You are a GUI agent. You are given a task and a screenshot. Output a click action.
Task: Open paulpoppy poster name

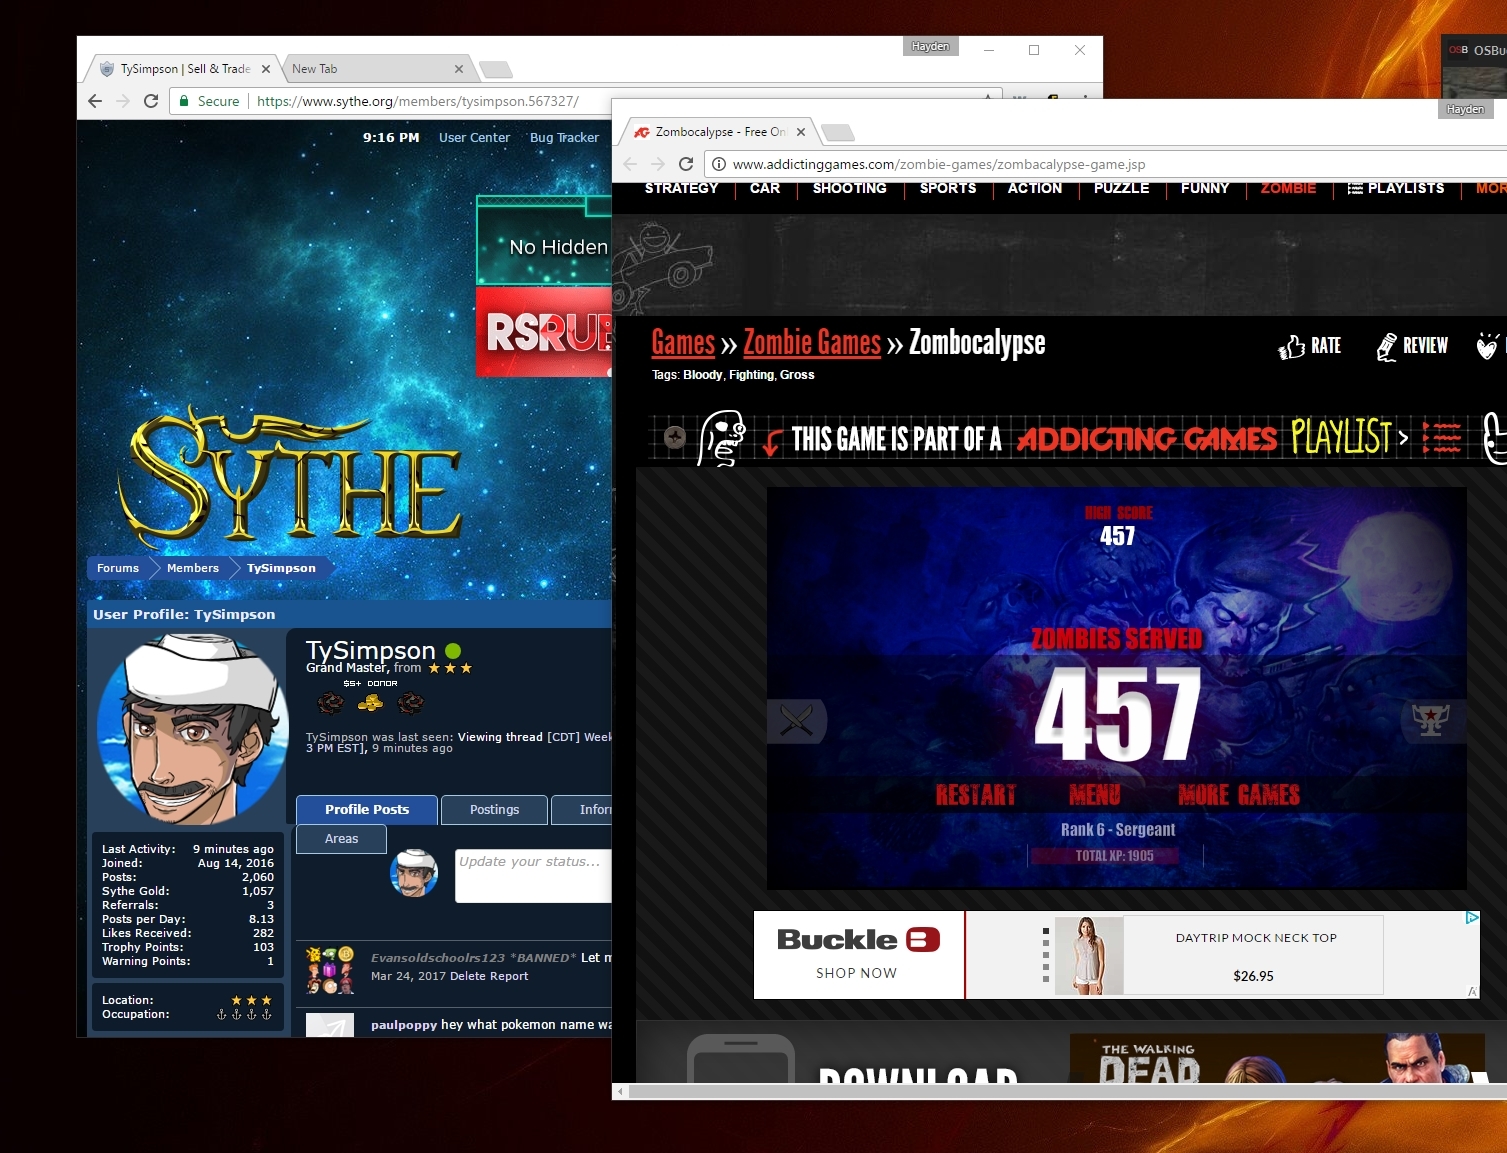(404, 1025)
